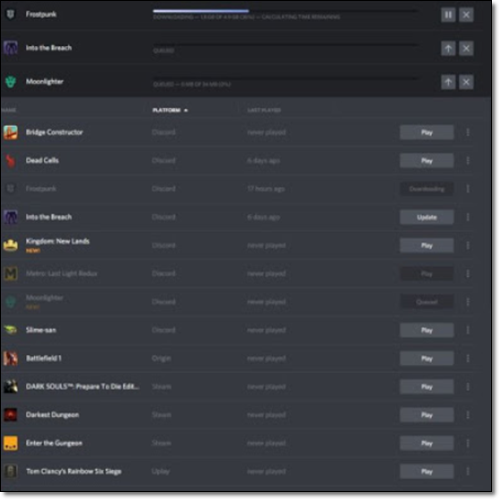Open more options for Enter the Gungeon
This screenshot has width=500, height=500.
pos(468,443)
